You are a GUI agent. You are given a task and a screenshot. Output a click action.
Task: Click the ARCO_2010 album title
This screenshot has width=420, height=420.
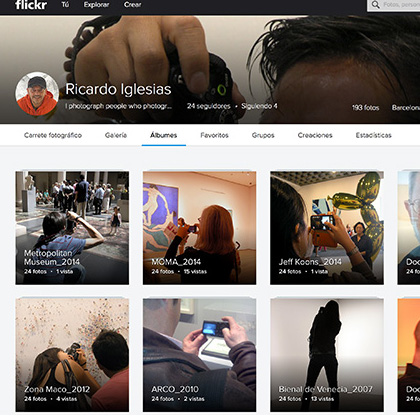coord(175,389)
